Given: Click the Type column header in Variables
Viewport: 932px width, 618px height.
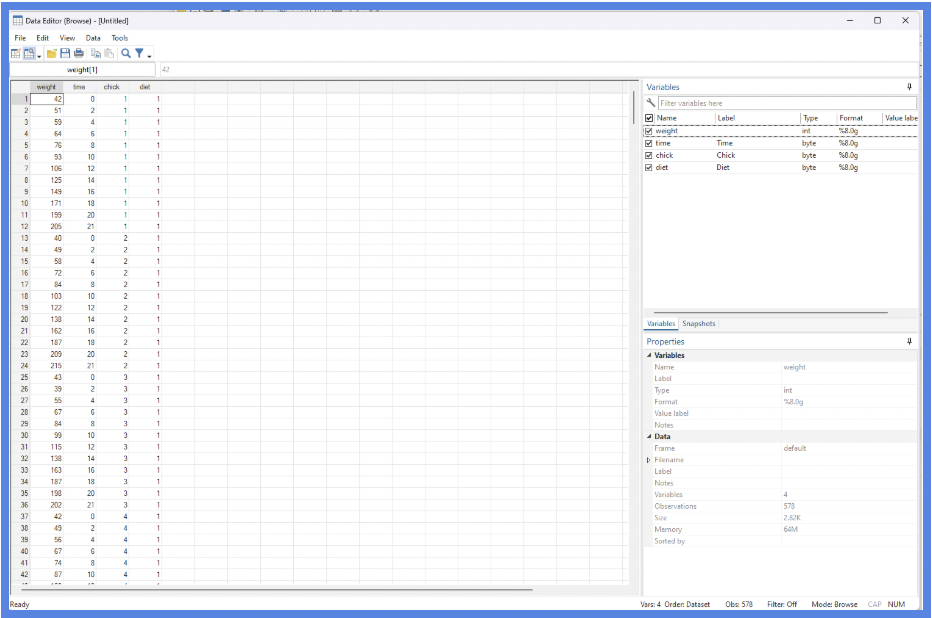Looking at the screenshot, I should [810, 118].
